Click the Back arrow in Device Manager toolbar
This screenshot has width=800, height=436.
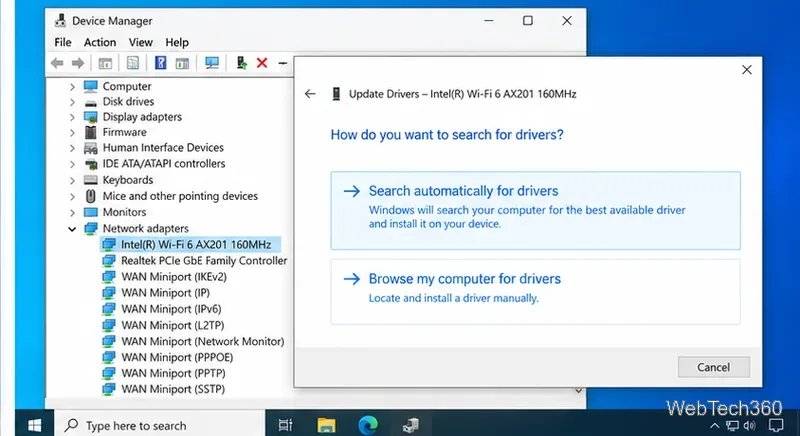(57, 63)
